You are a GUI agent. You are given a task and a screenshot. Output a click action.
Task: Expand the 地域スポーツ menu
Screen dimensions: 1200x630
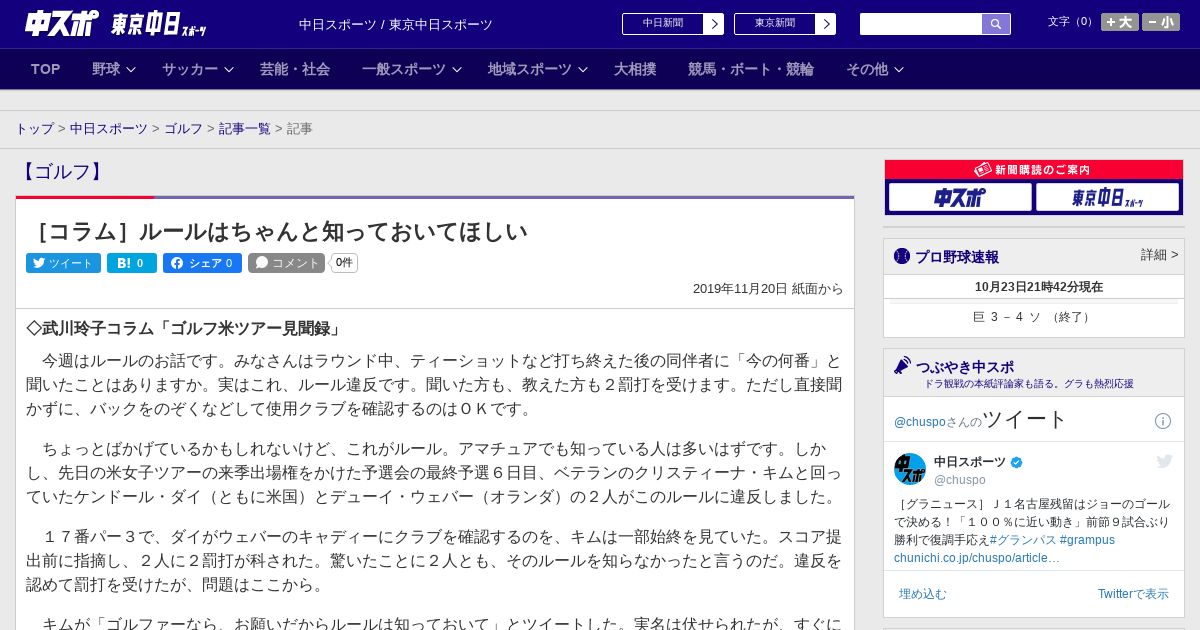tap(538, 69)
